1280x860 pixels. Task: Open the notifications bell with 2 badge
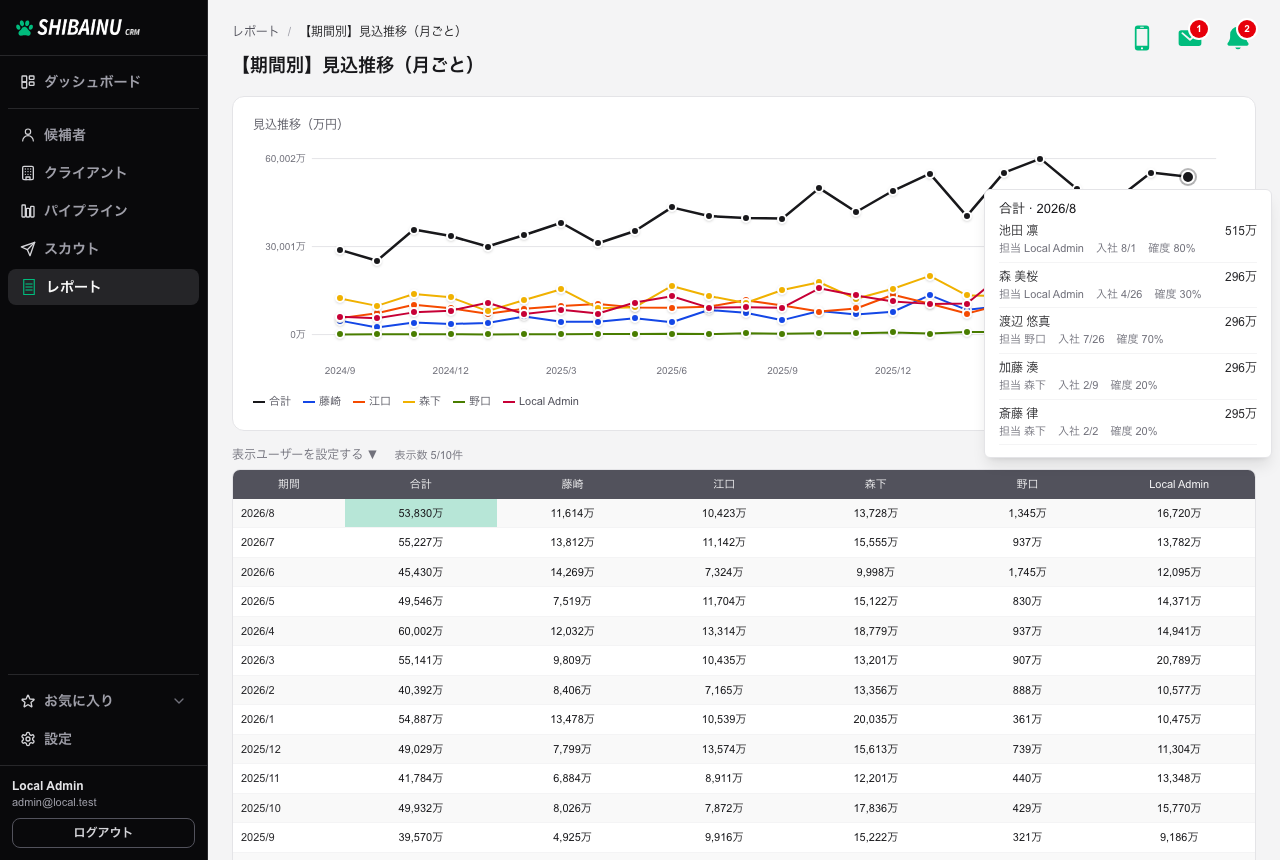click(x=1238, y=38)
